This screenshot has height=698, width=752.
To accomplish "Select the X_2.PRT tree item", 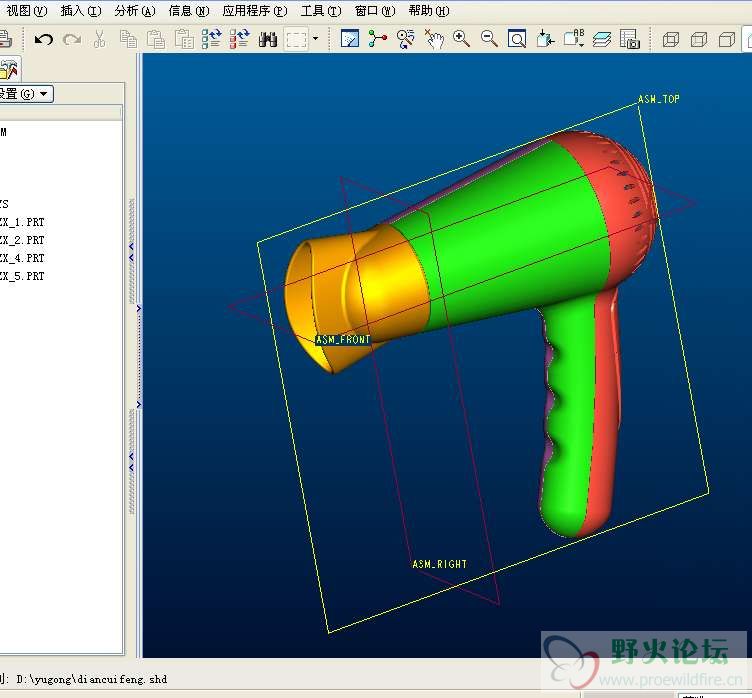I will tap(22, 240).
